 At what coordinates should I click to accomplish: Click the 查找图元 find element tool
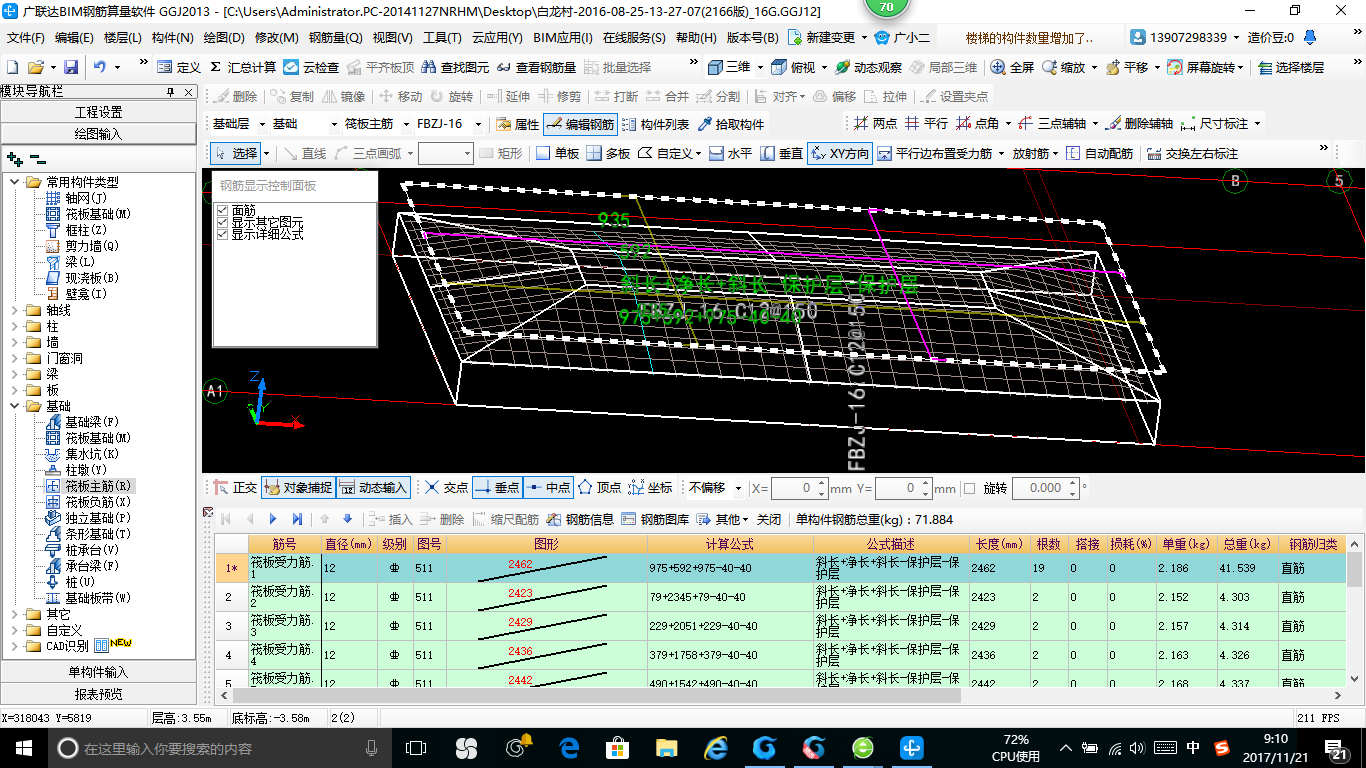click(x=457, y=67)
